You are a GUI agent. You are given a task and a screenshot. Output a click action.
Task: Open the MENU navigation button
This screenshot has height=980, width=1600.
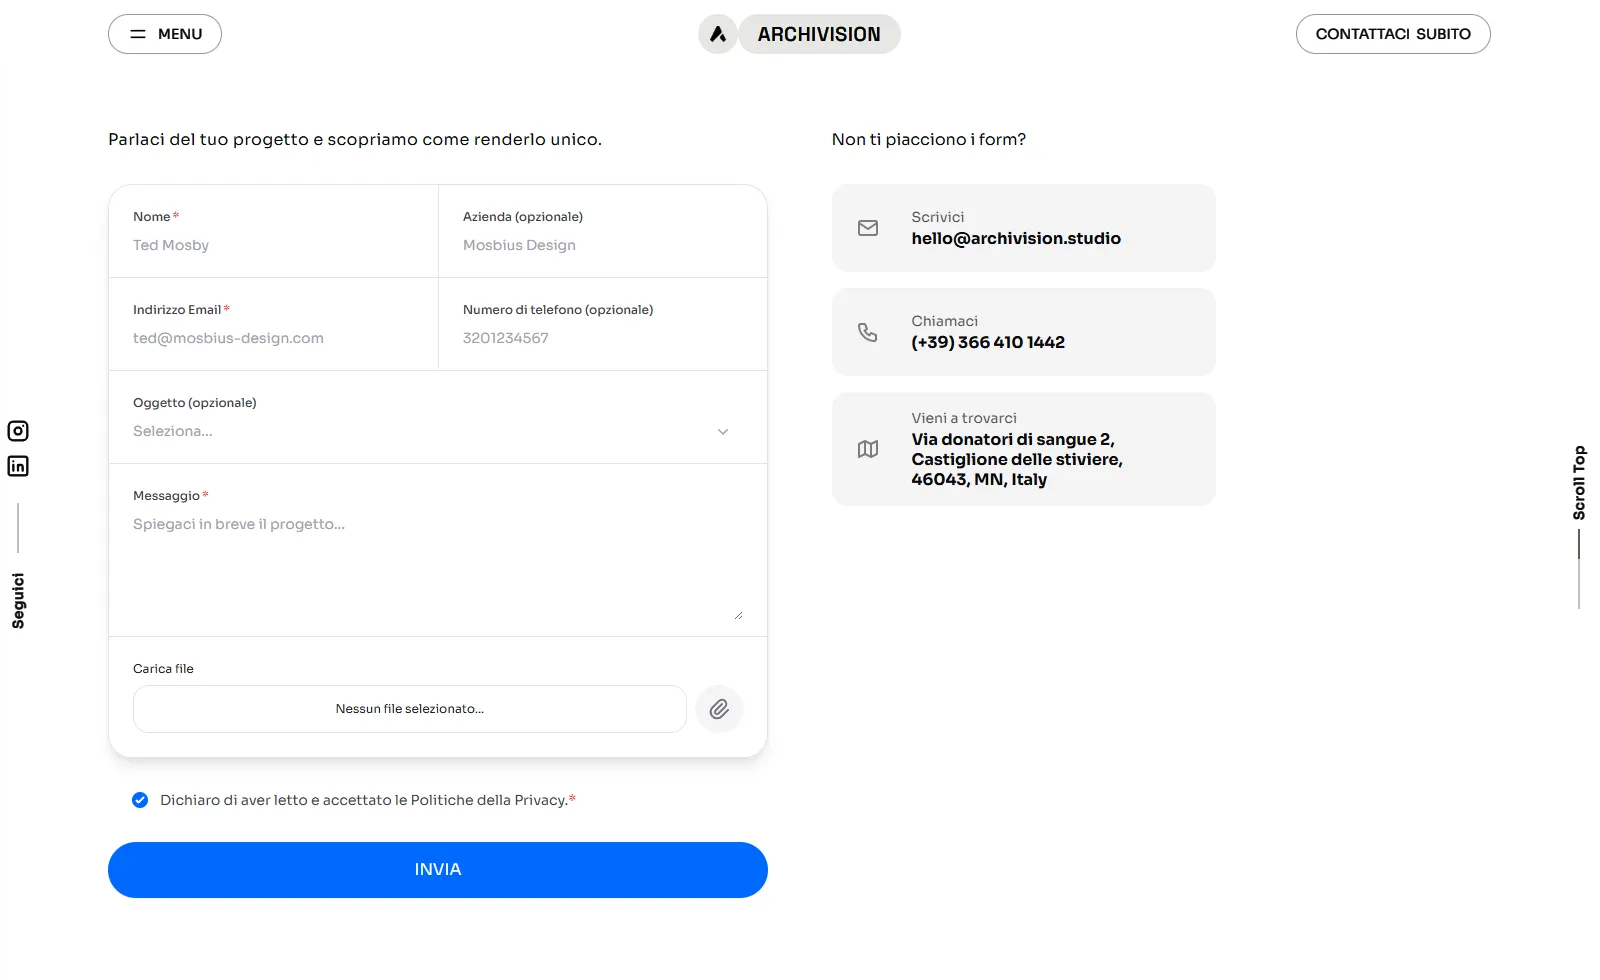[165, 34]
